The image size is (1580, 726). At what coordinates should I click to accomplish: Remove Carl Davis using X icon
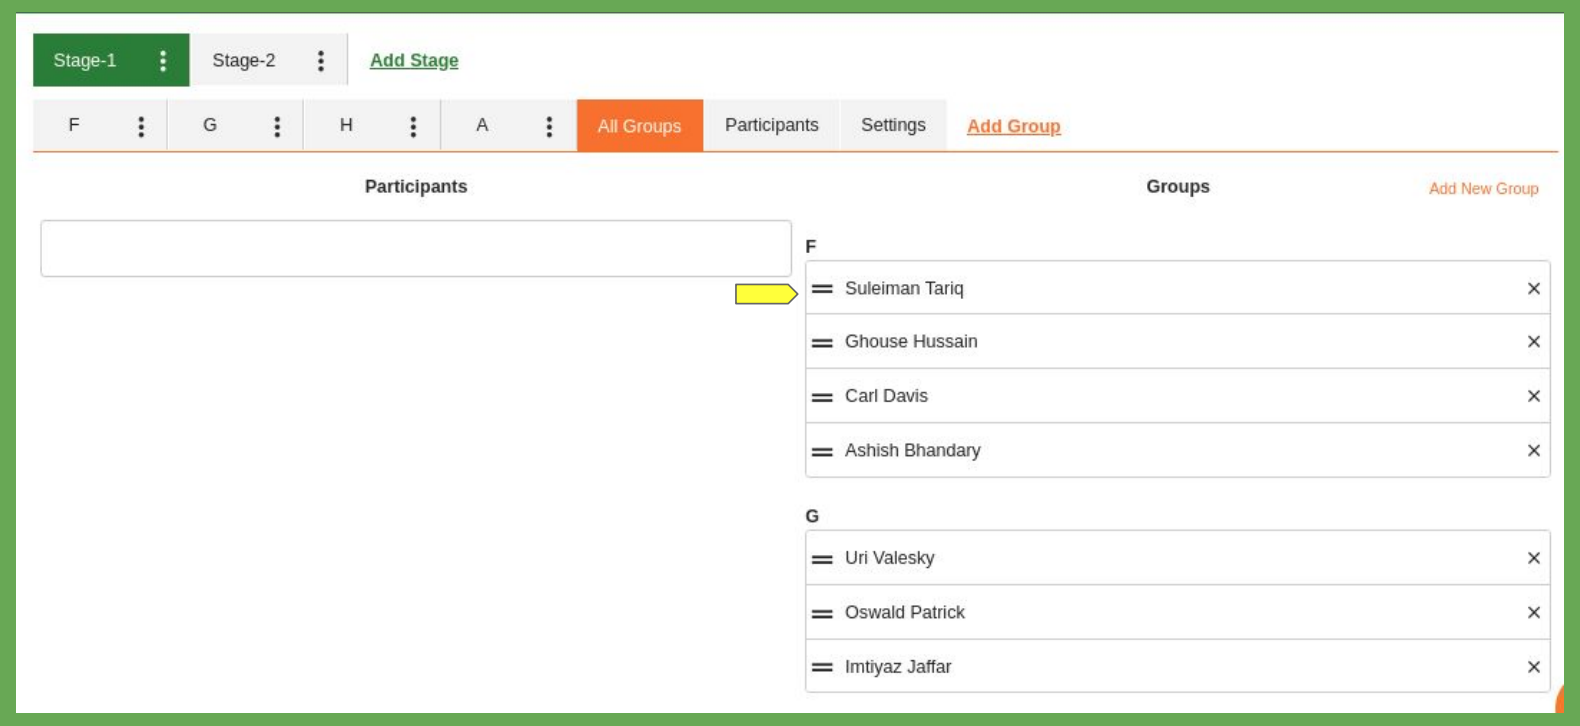point(1533,396)
